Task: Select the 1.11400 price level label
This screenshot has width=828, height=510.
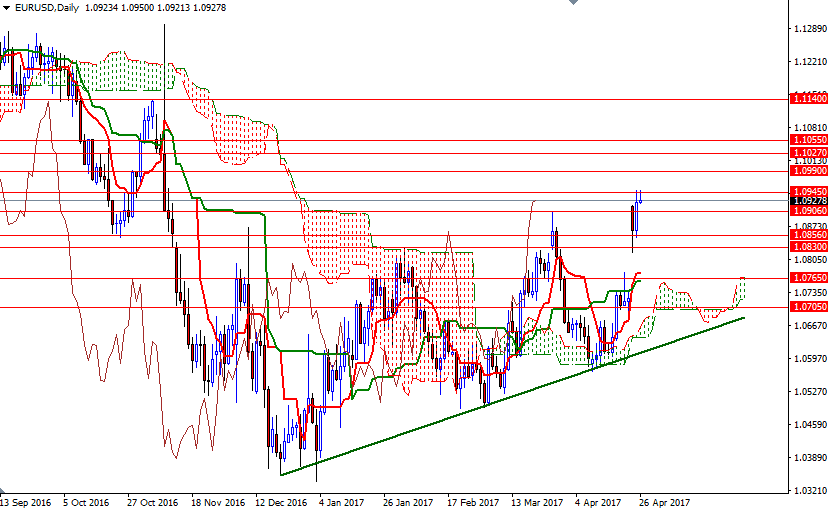Action: point(808,99)
